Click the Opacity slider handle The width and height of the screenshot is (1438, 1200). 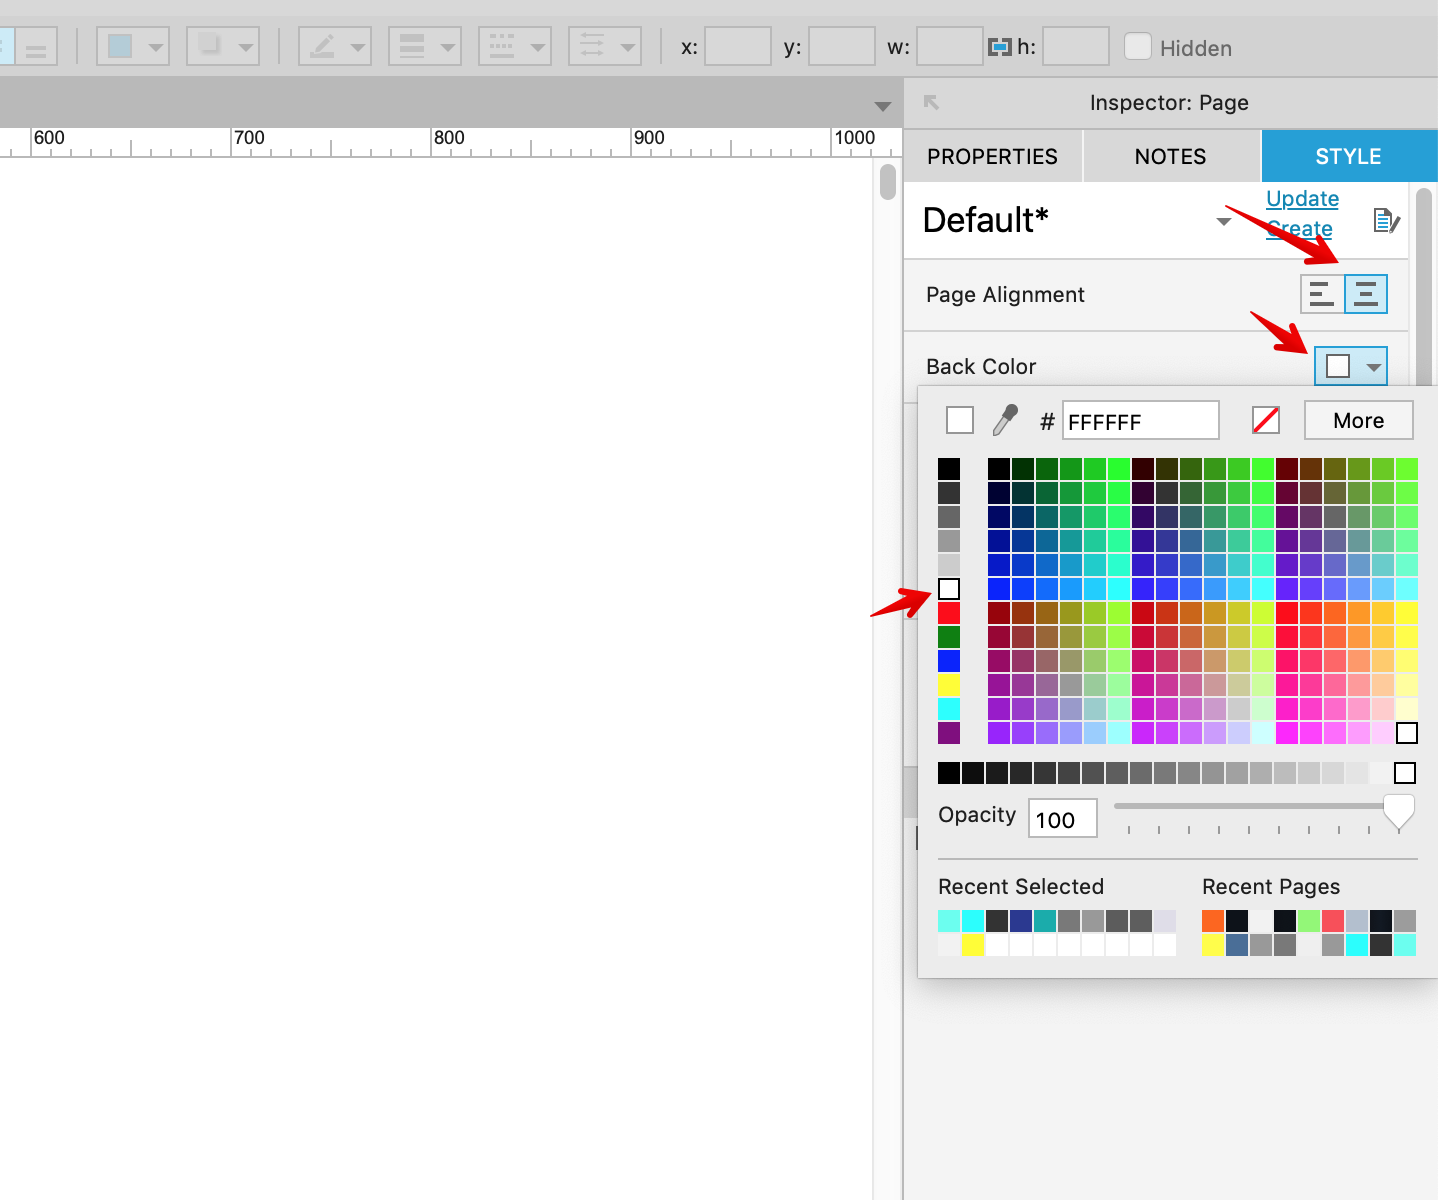pos(1399,811)
